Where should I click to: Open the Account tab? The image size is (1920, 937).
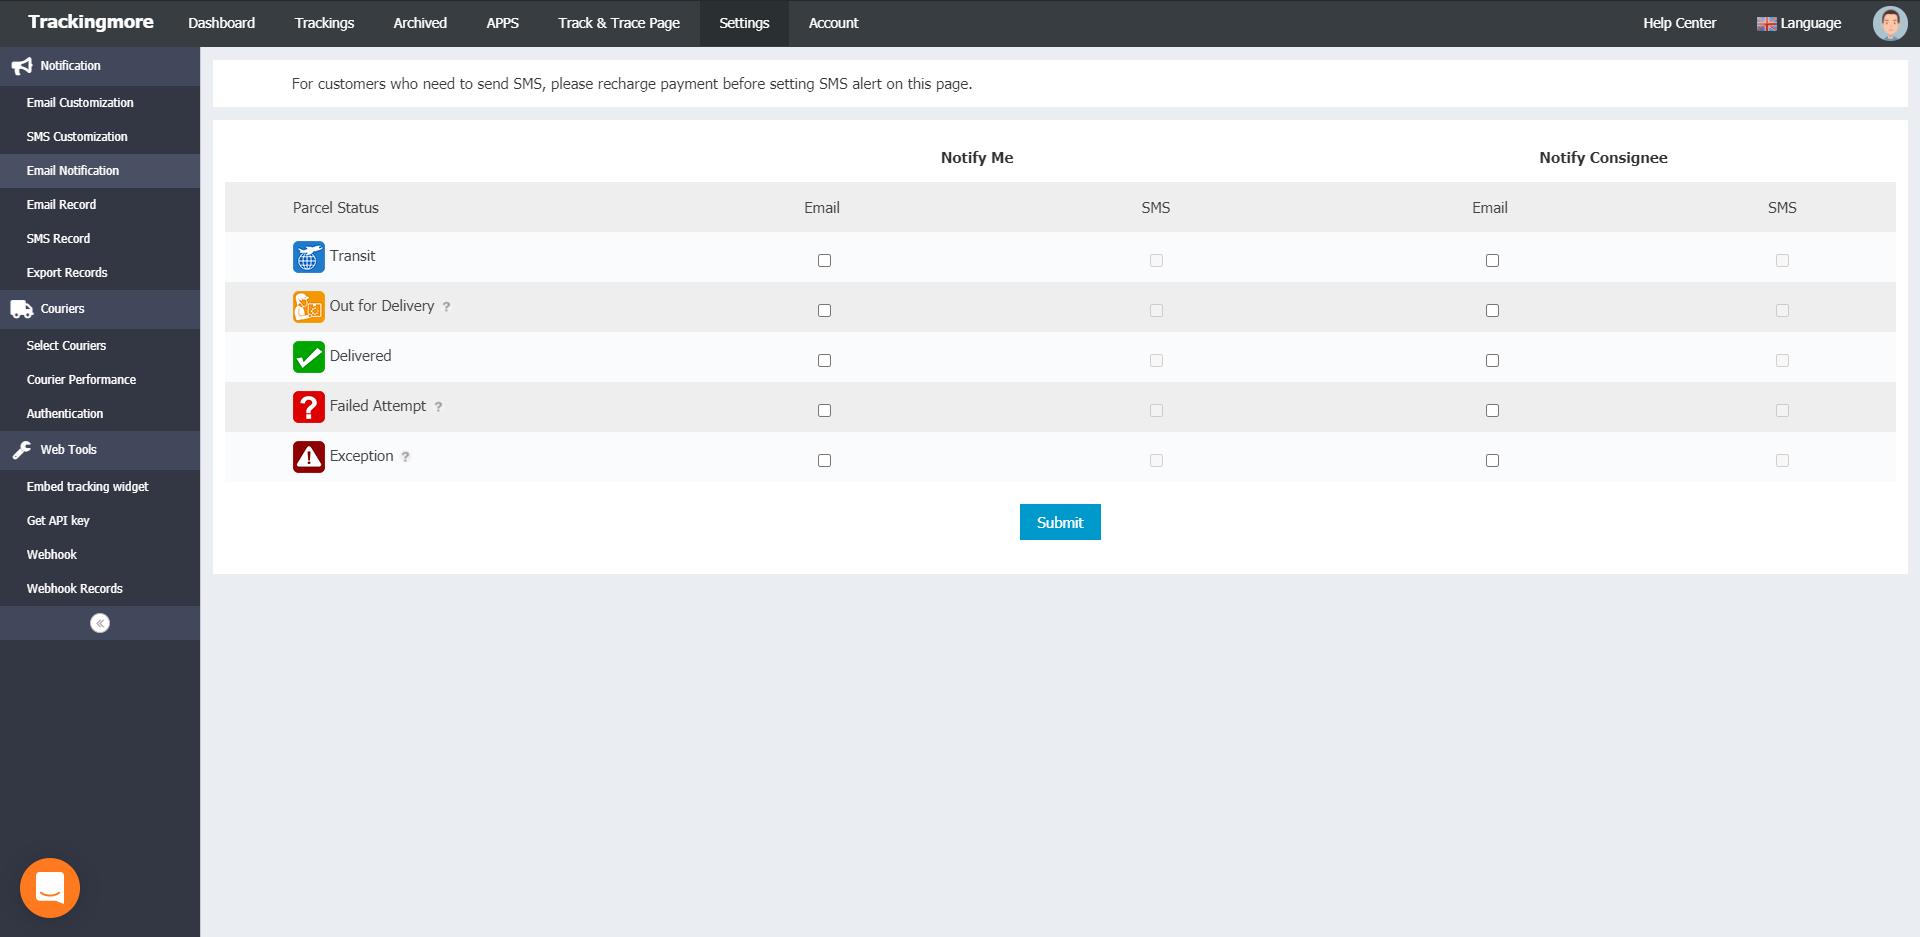click(833, 23)
